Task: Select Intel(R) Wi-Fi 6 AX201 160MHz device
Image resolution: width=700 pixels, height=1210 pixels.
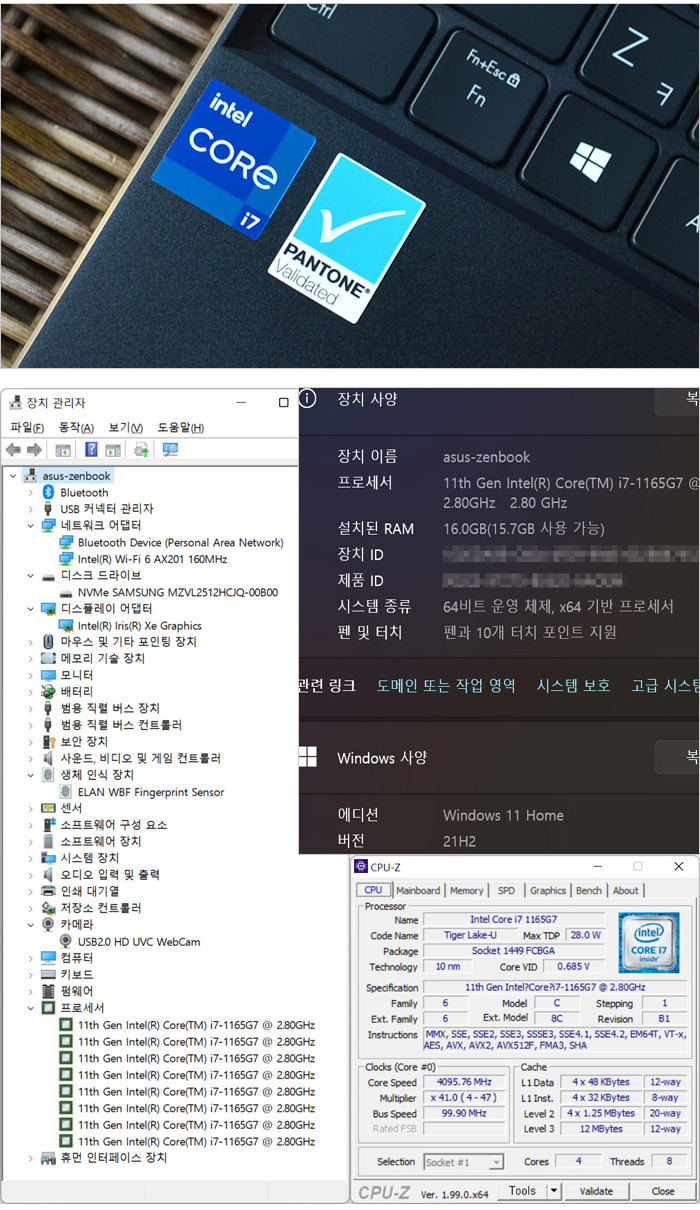Action: [152, 559]
